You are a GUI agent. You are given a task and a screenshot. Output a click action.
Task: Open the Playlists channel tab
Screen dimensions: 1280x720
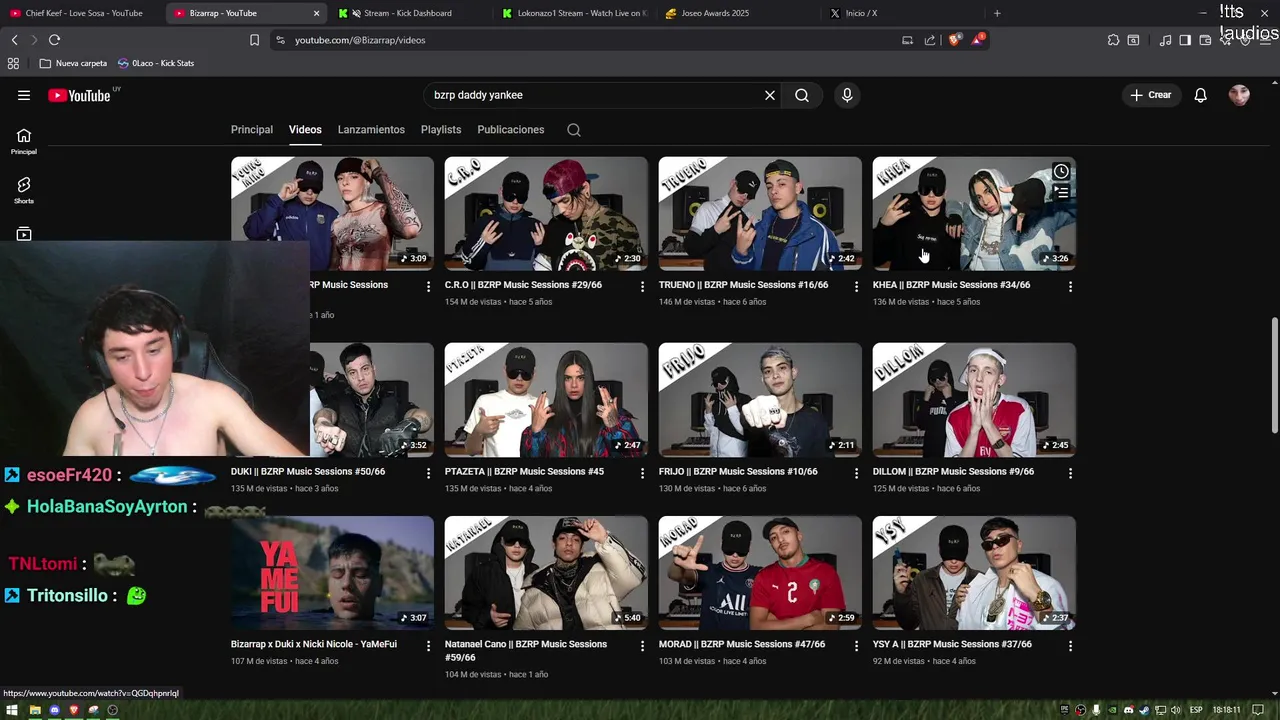(441, 130)
